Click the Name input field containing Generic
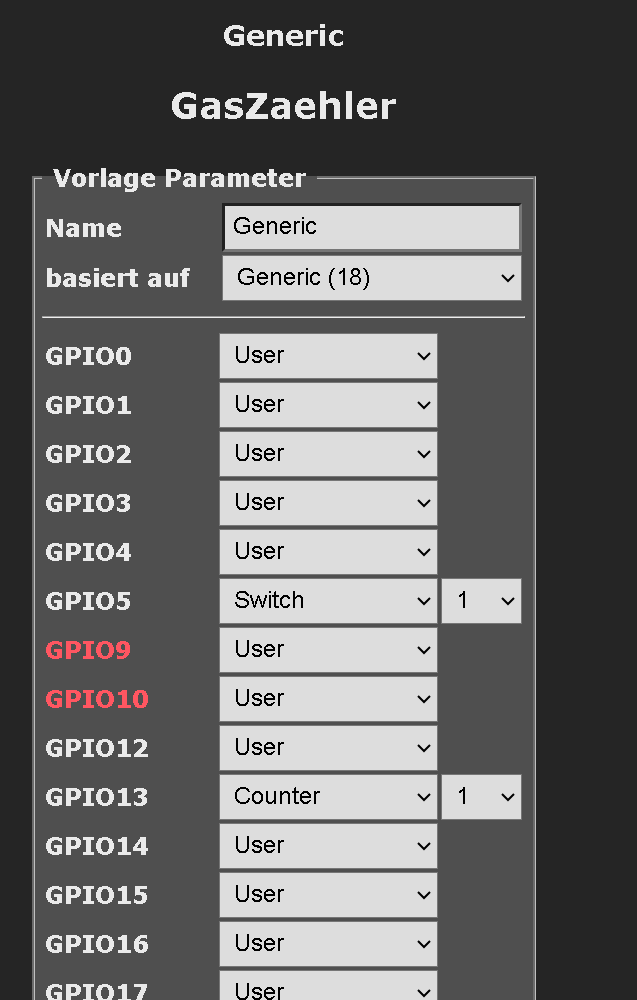This screenshot has width=637, height=1000. coord(372,227)
